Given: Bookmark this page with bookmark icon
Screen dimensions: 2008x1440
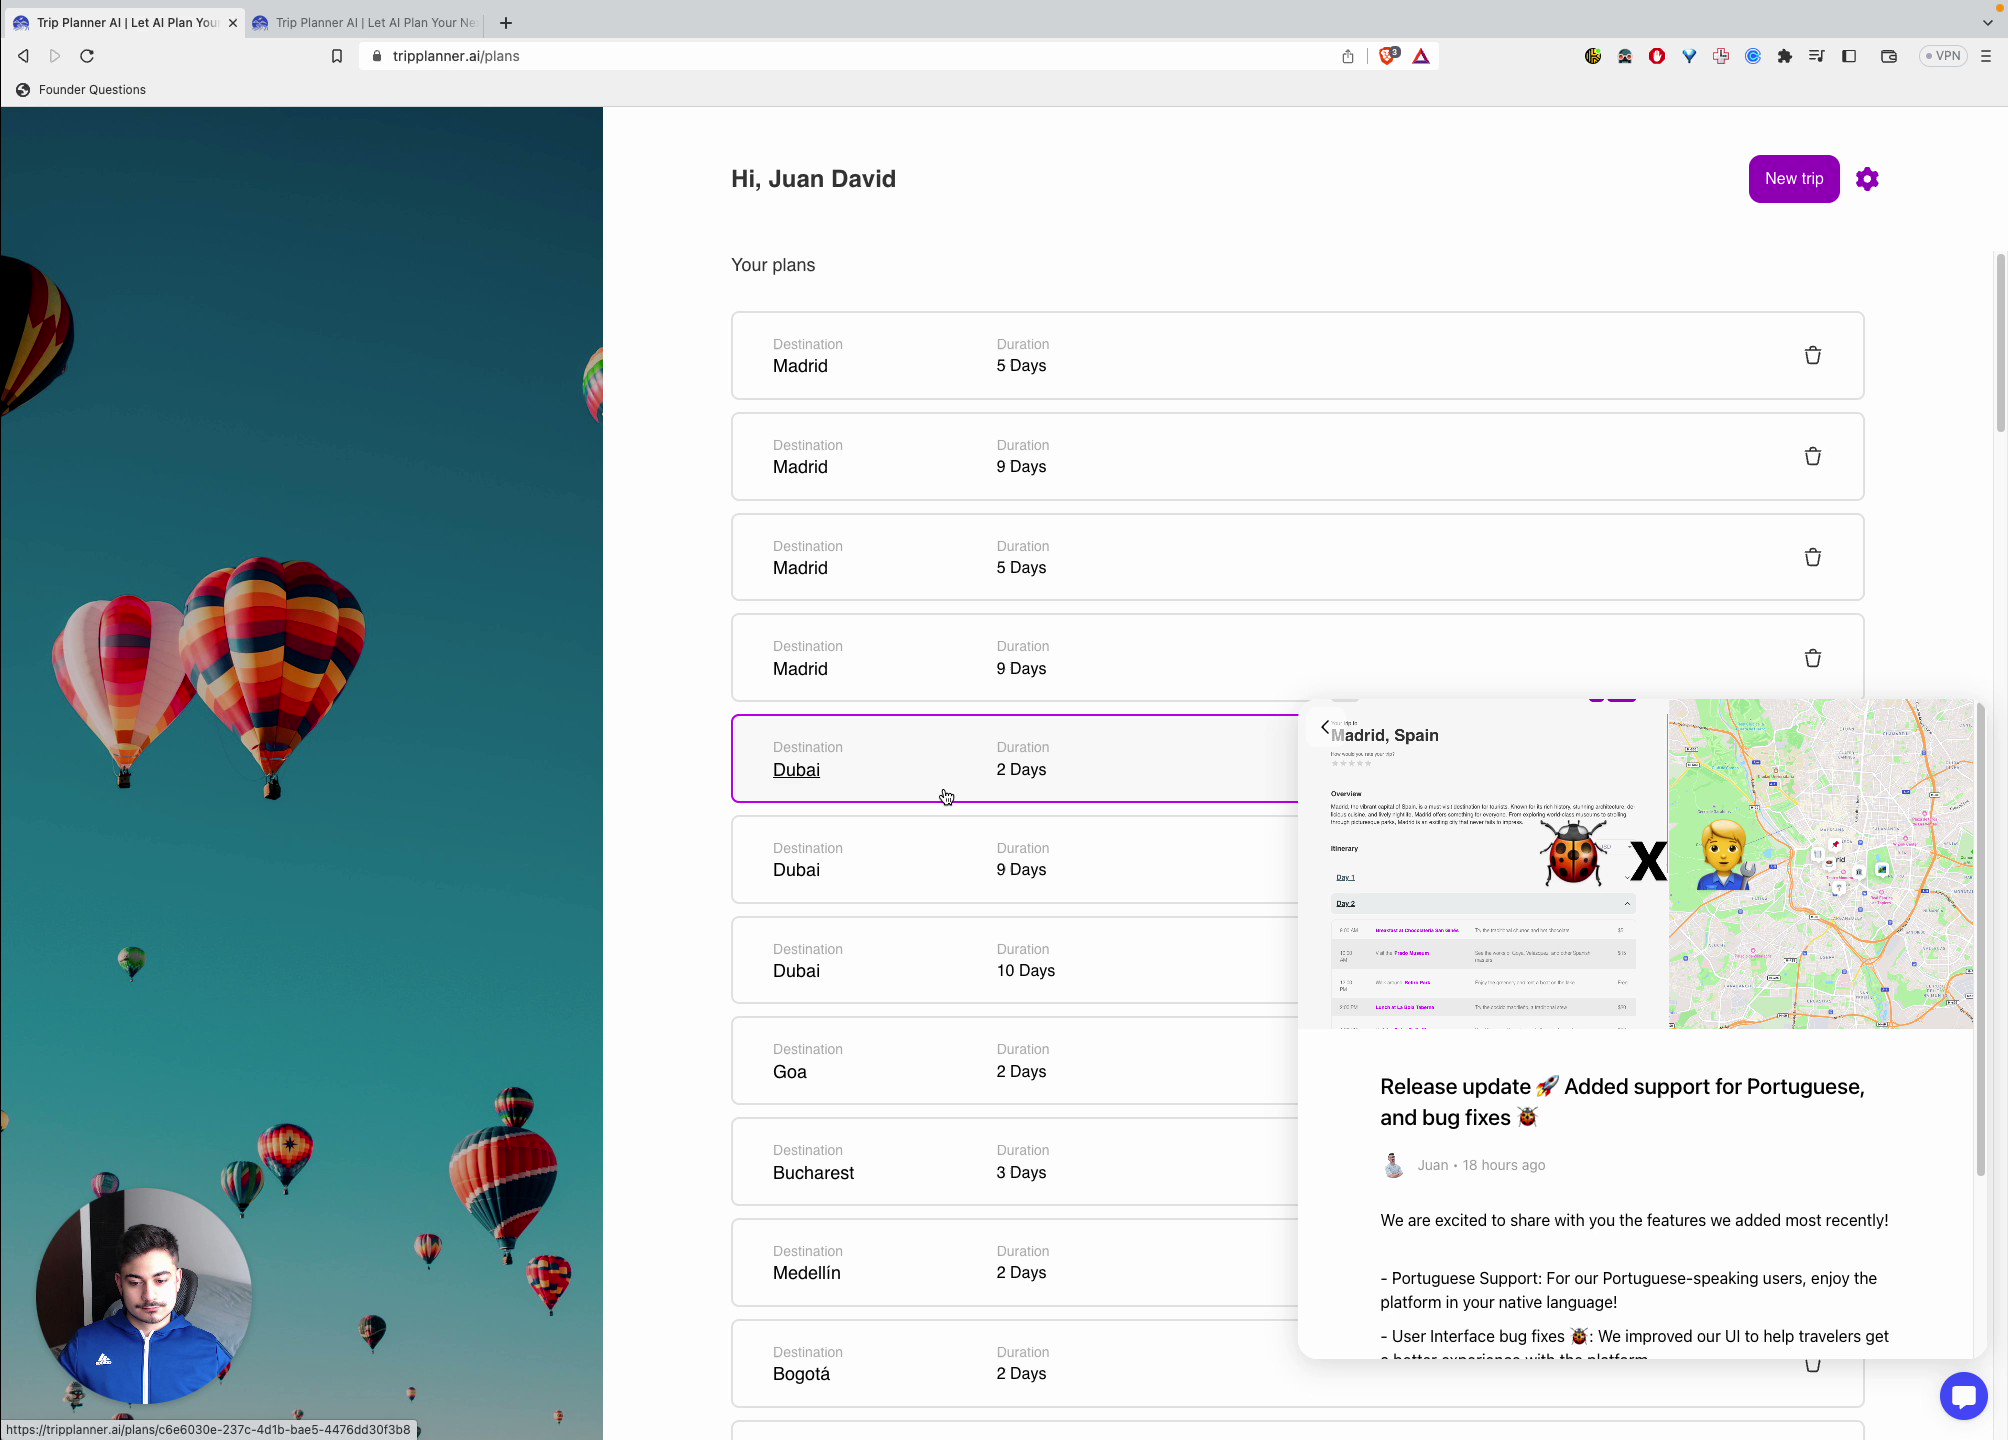Looking at the screenshot, I should pyautogui.click(x=337, y=56).
